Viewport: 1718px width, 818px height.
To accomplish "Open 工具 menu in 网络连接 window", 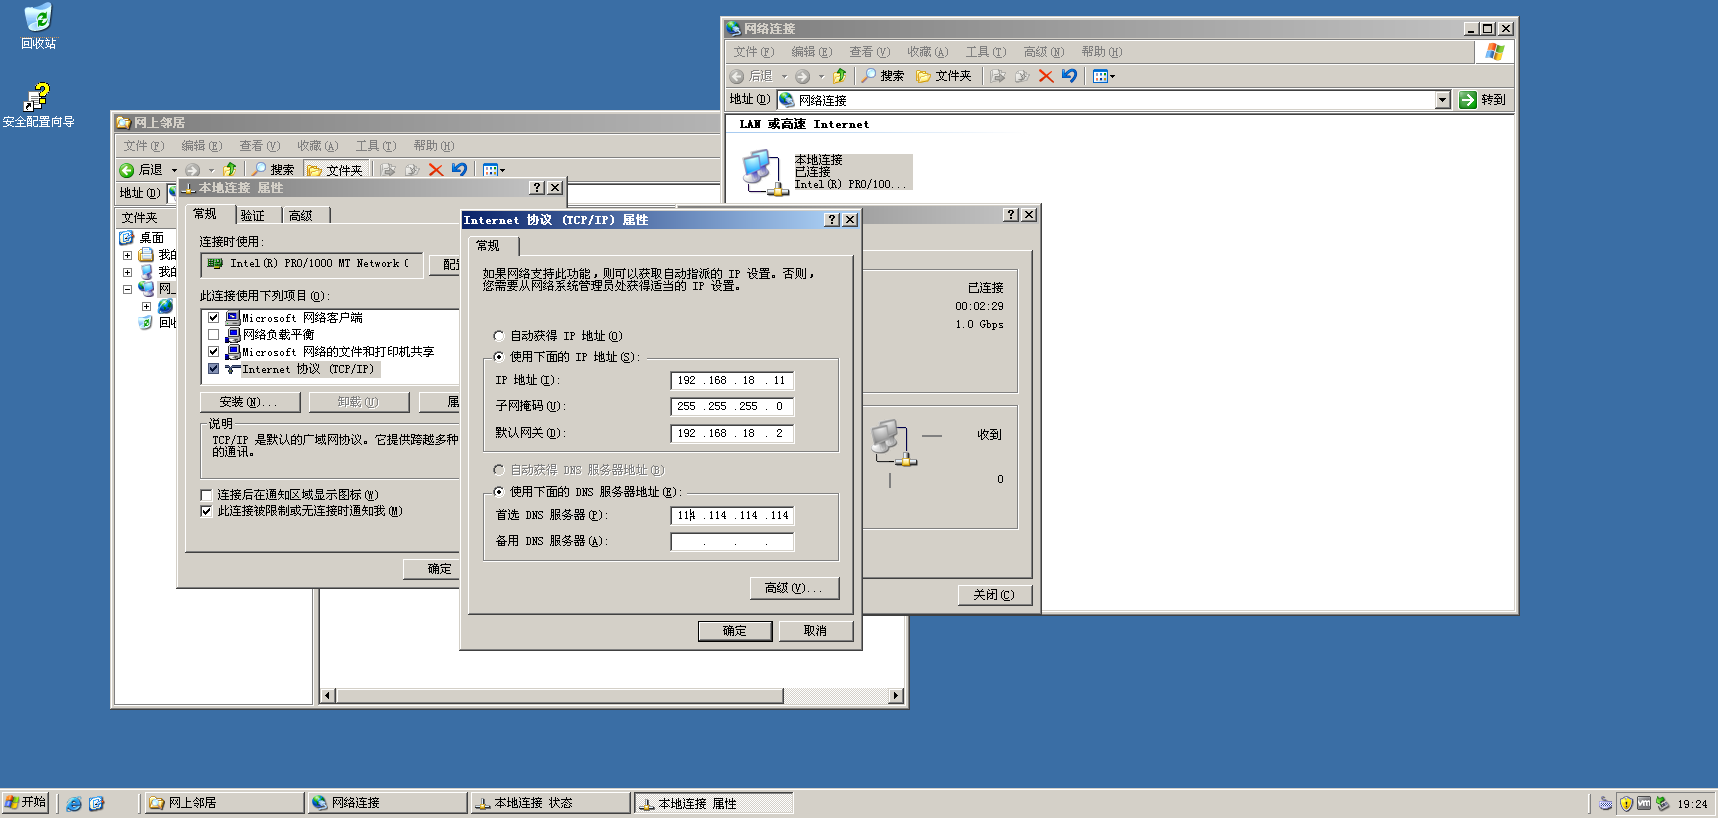I will (x=985, y=52).
